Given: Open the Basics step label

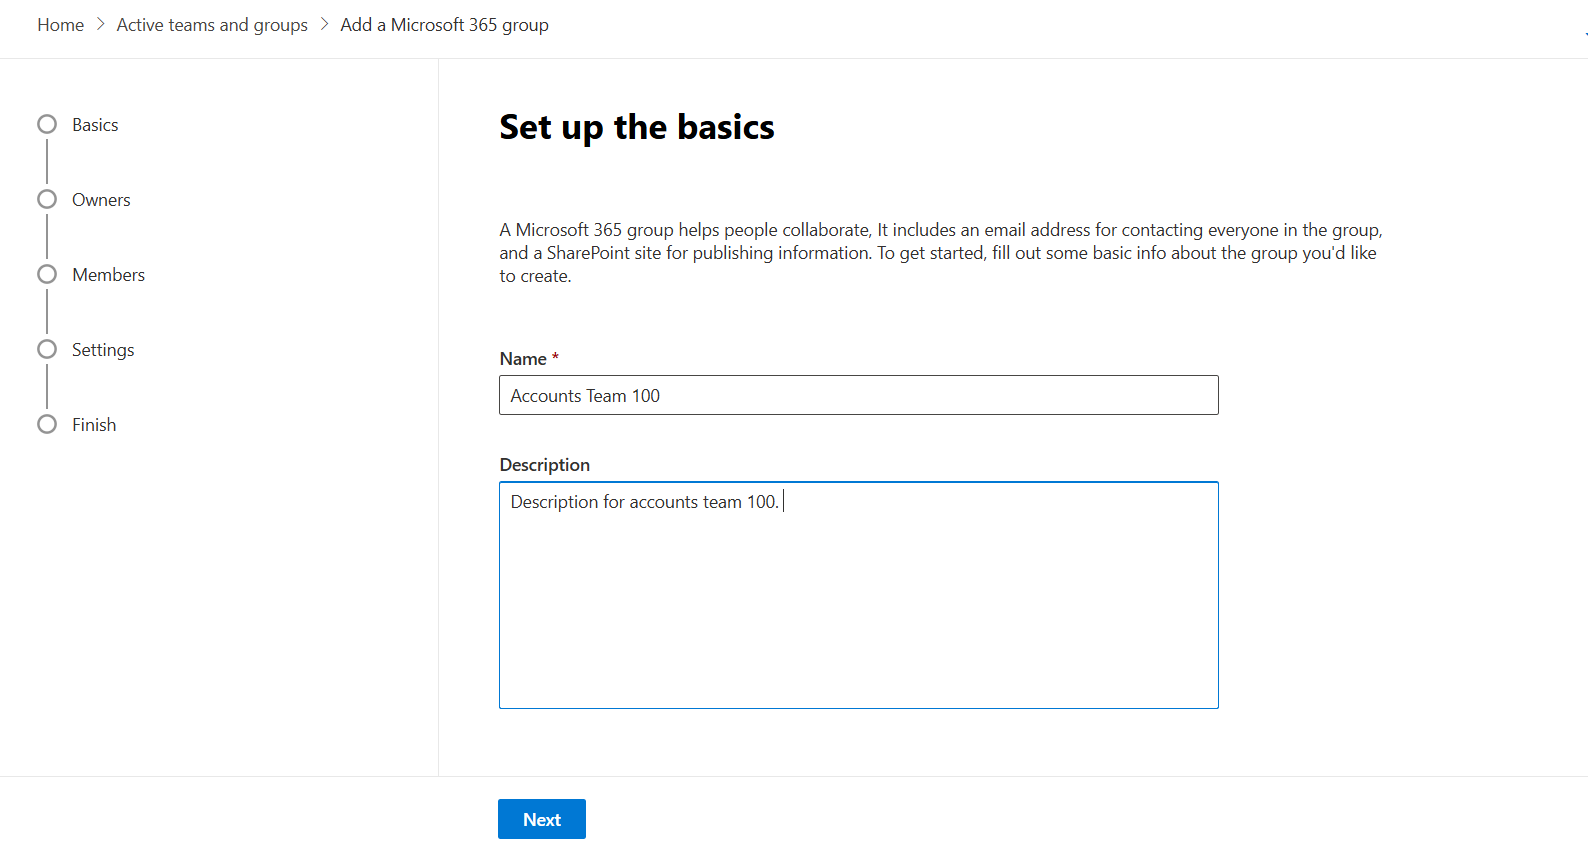Looking at the screenshot, I should point(95,125).
